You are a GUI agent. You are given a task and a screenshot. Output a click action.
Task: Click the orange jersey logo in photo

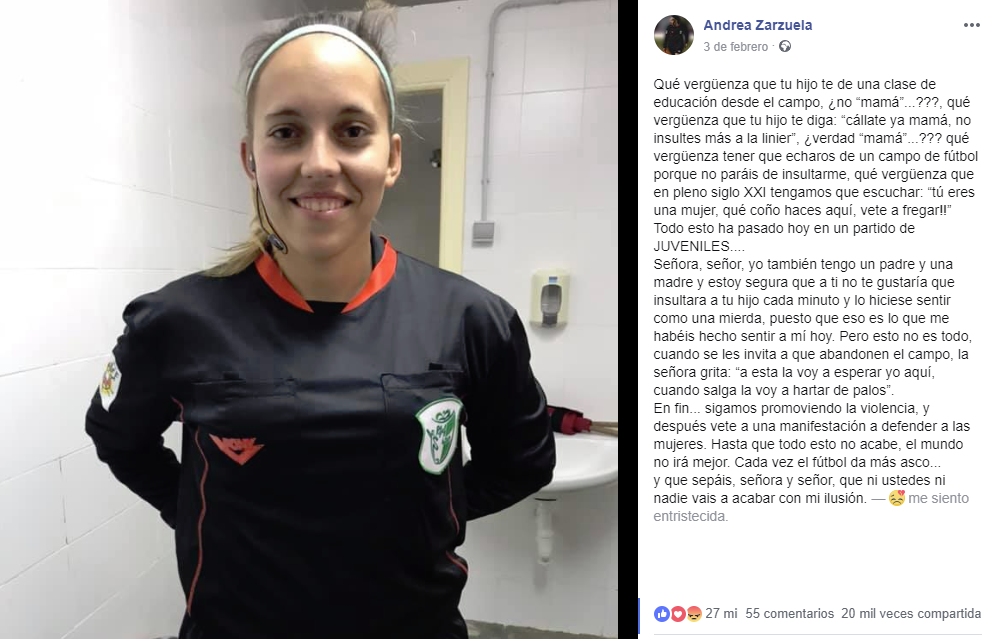[x=236, y=448]
